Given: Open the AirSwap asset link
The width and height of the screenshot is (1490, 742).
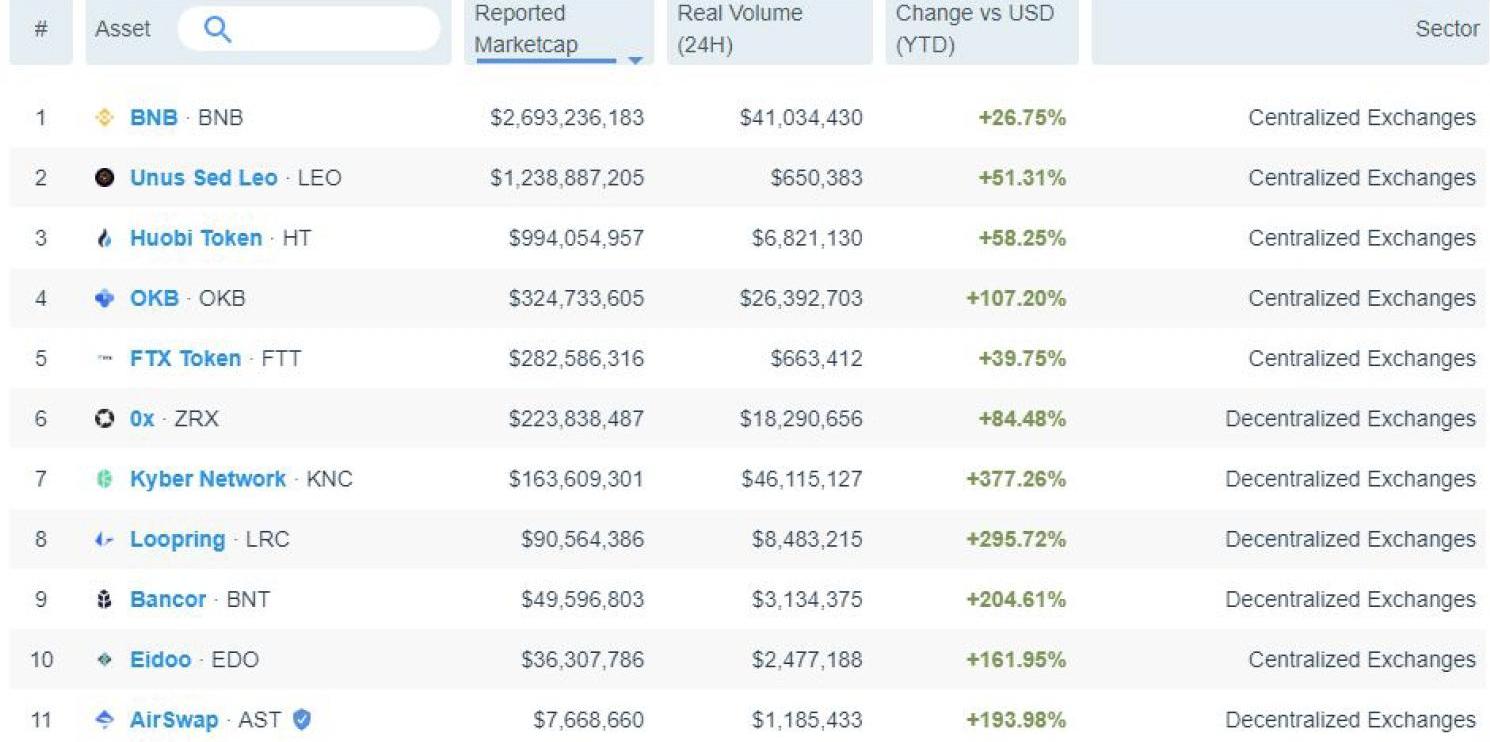Looking at the screenshot, I should 174,720.
